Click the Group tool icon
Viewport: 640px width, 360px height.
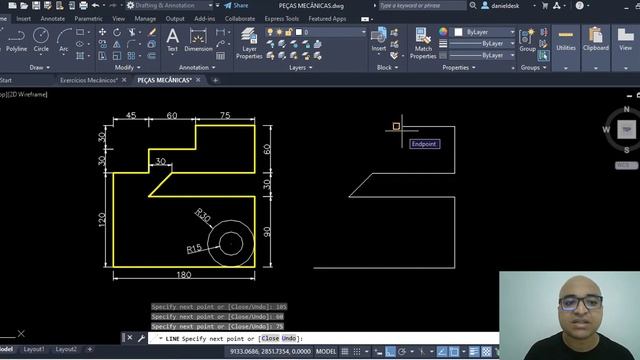[527, 40]
